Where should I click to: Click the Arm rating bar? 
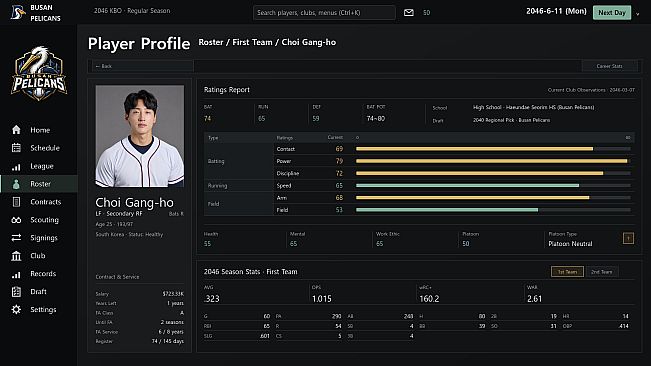coord(493,198)
